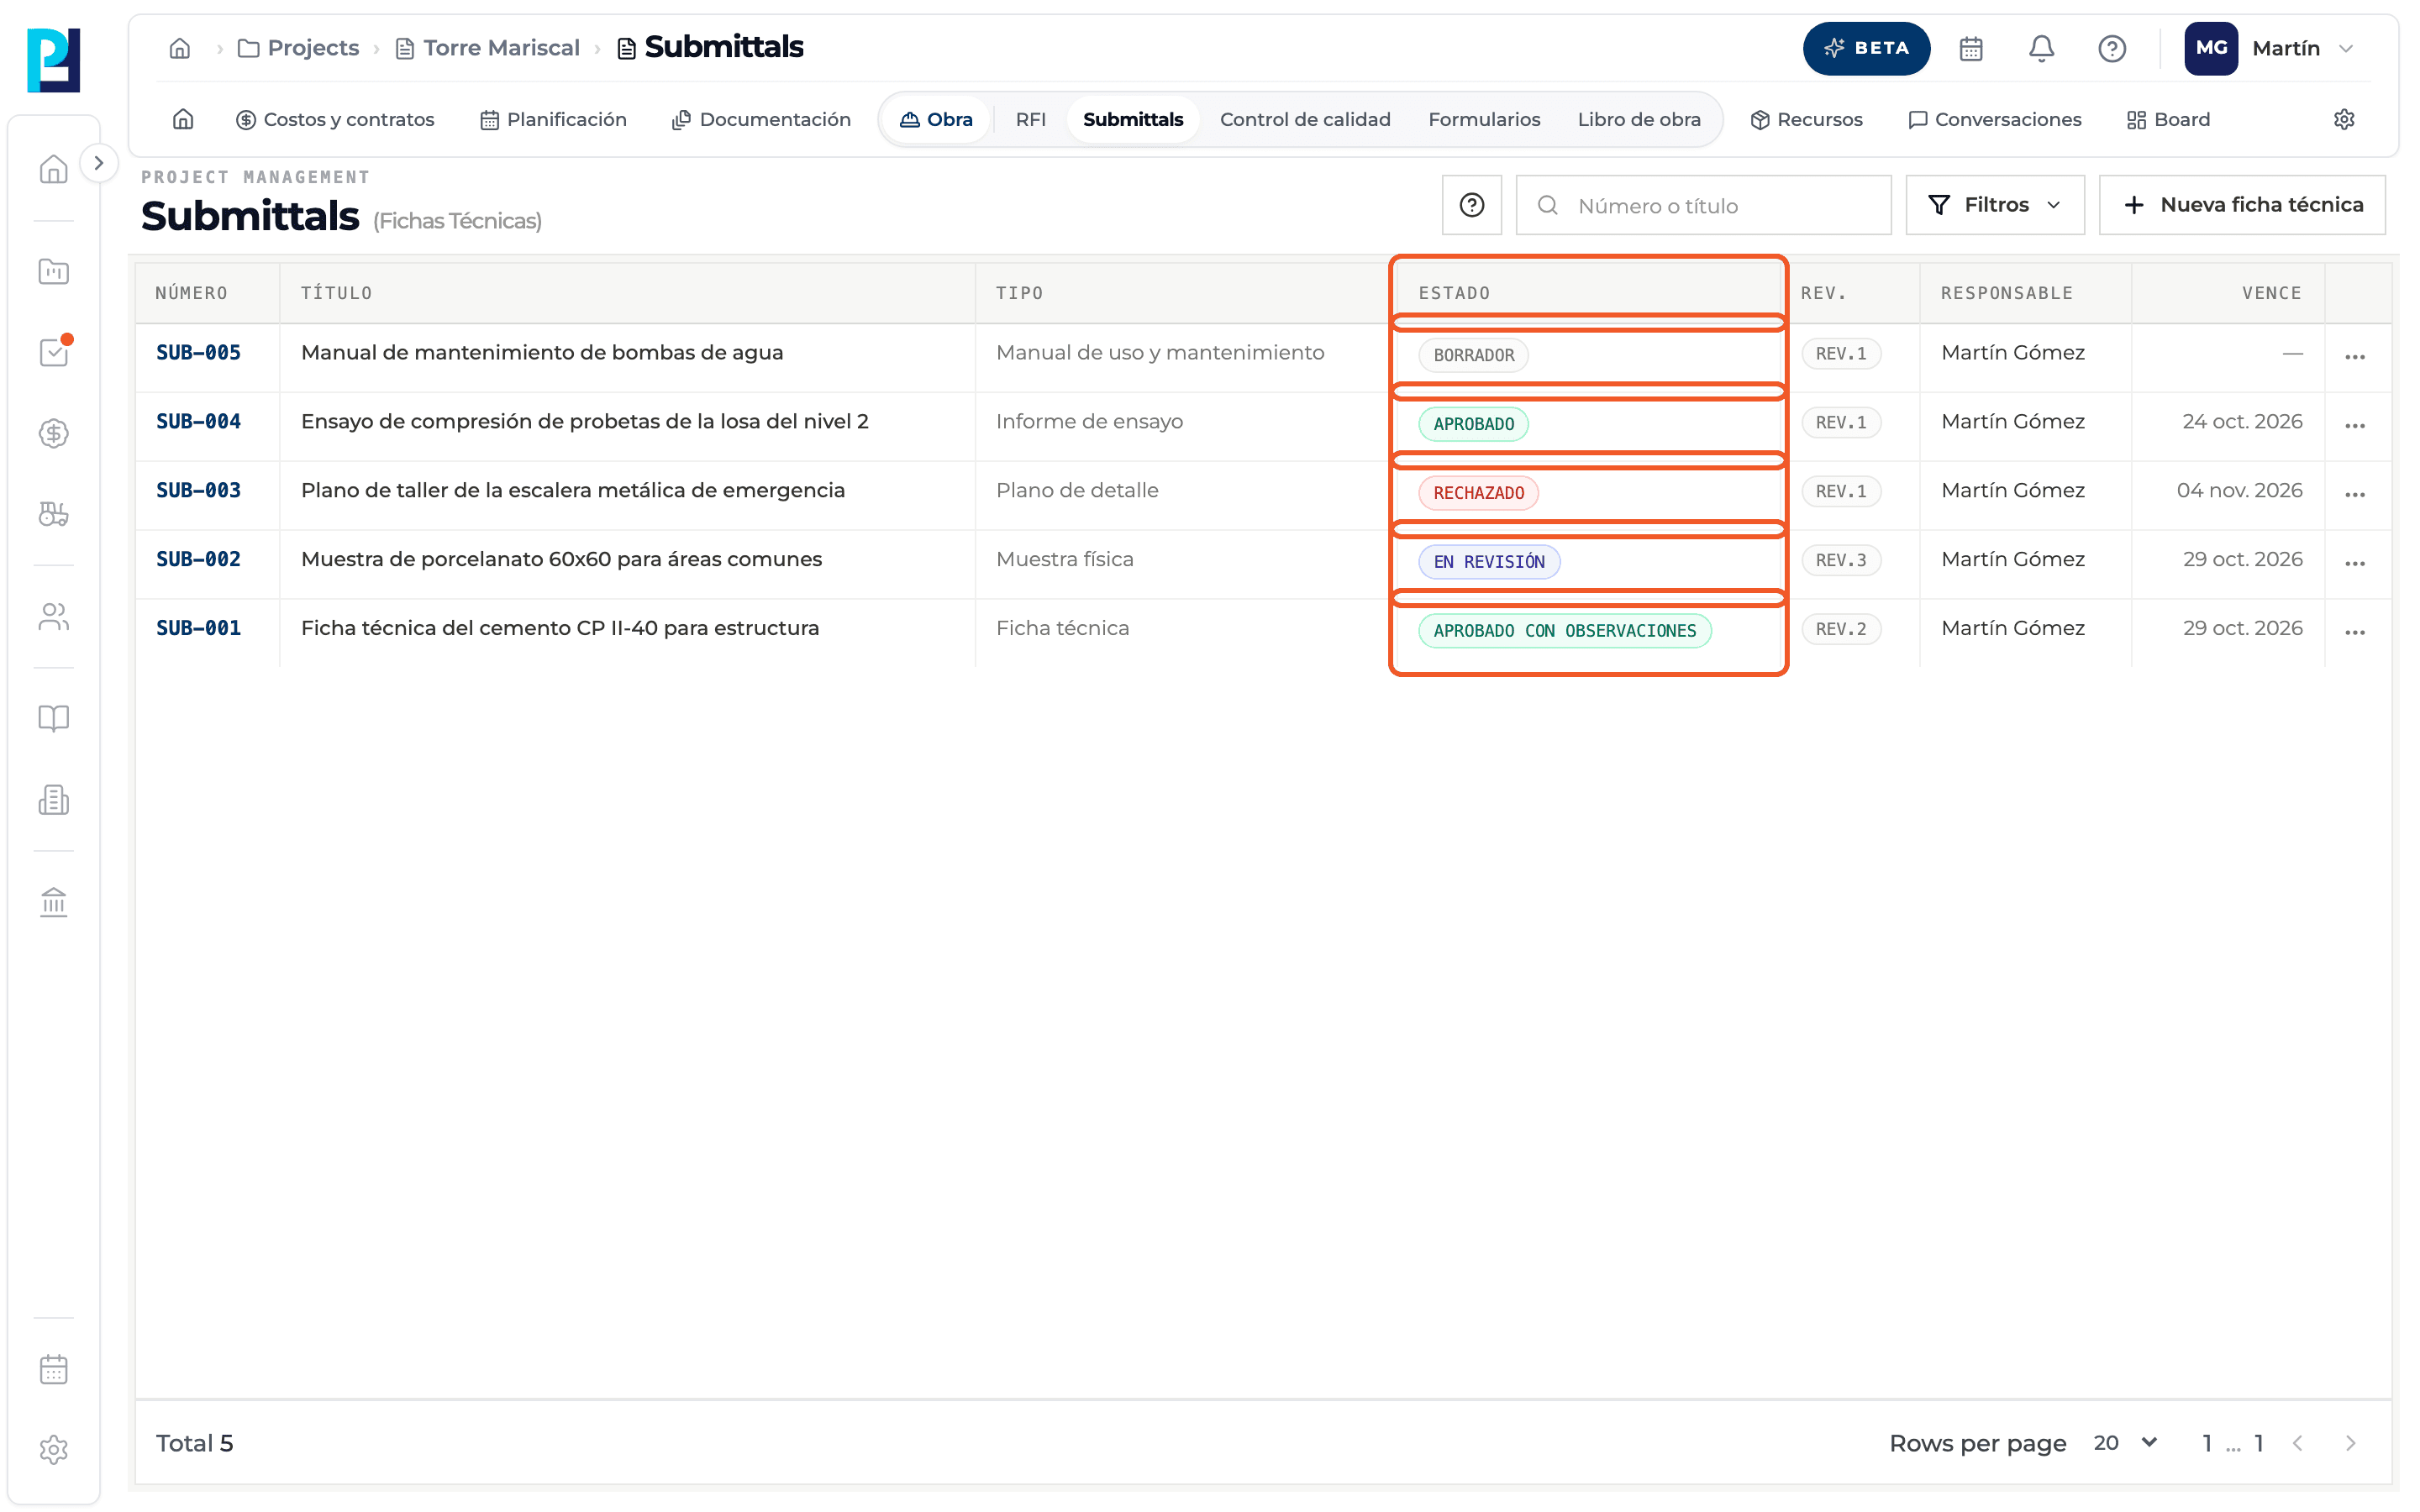Viewport: 2420px width, 1512px height.
Task: Open the calendar icon in top header
Action: pos(1970,48)
